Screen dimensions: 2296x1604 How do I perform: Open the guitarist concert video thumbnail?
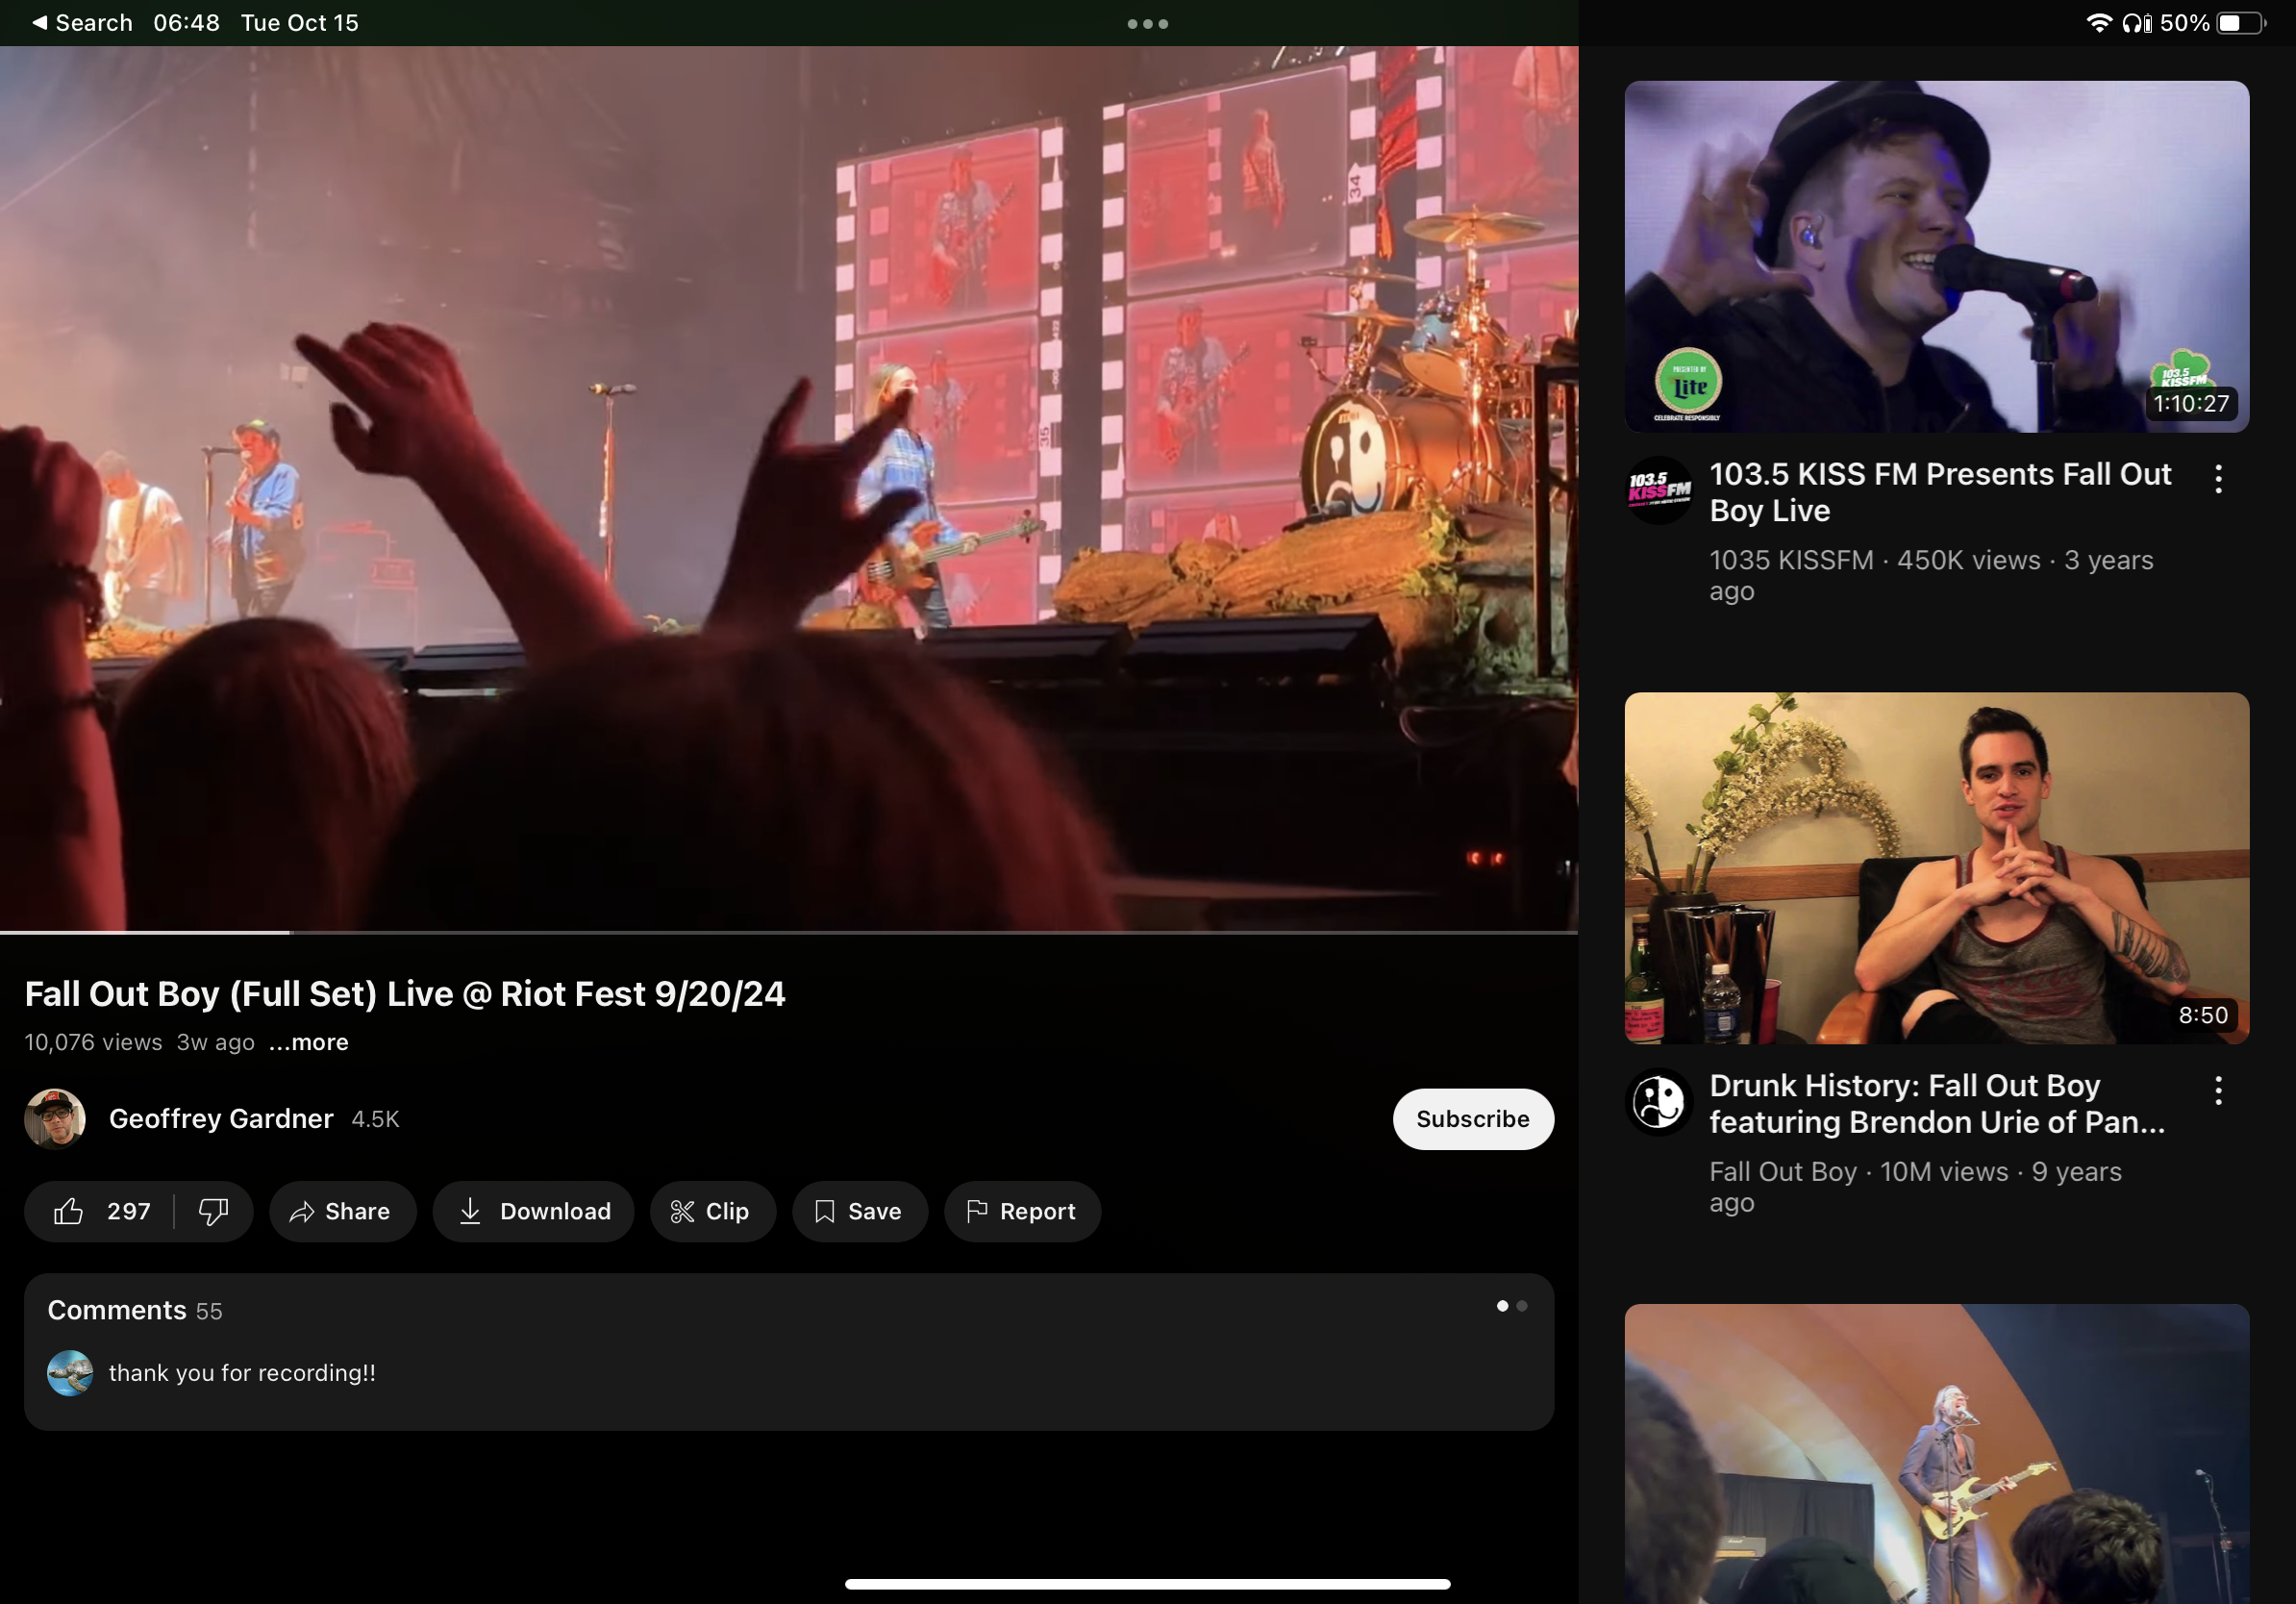tap(1937, 1453)
